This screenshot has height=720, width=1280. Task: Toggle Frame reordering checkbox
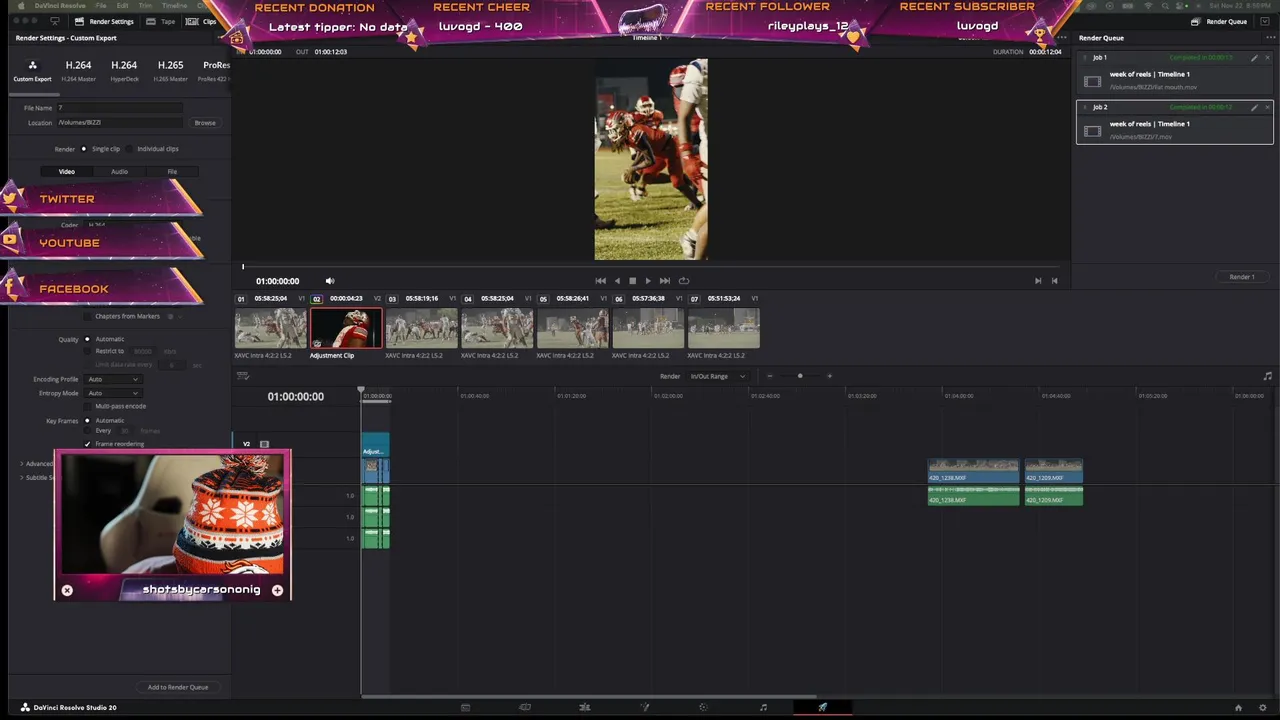click(88, 444)
